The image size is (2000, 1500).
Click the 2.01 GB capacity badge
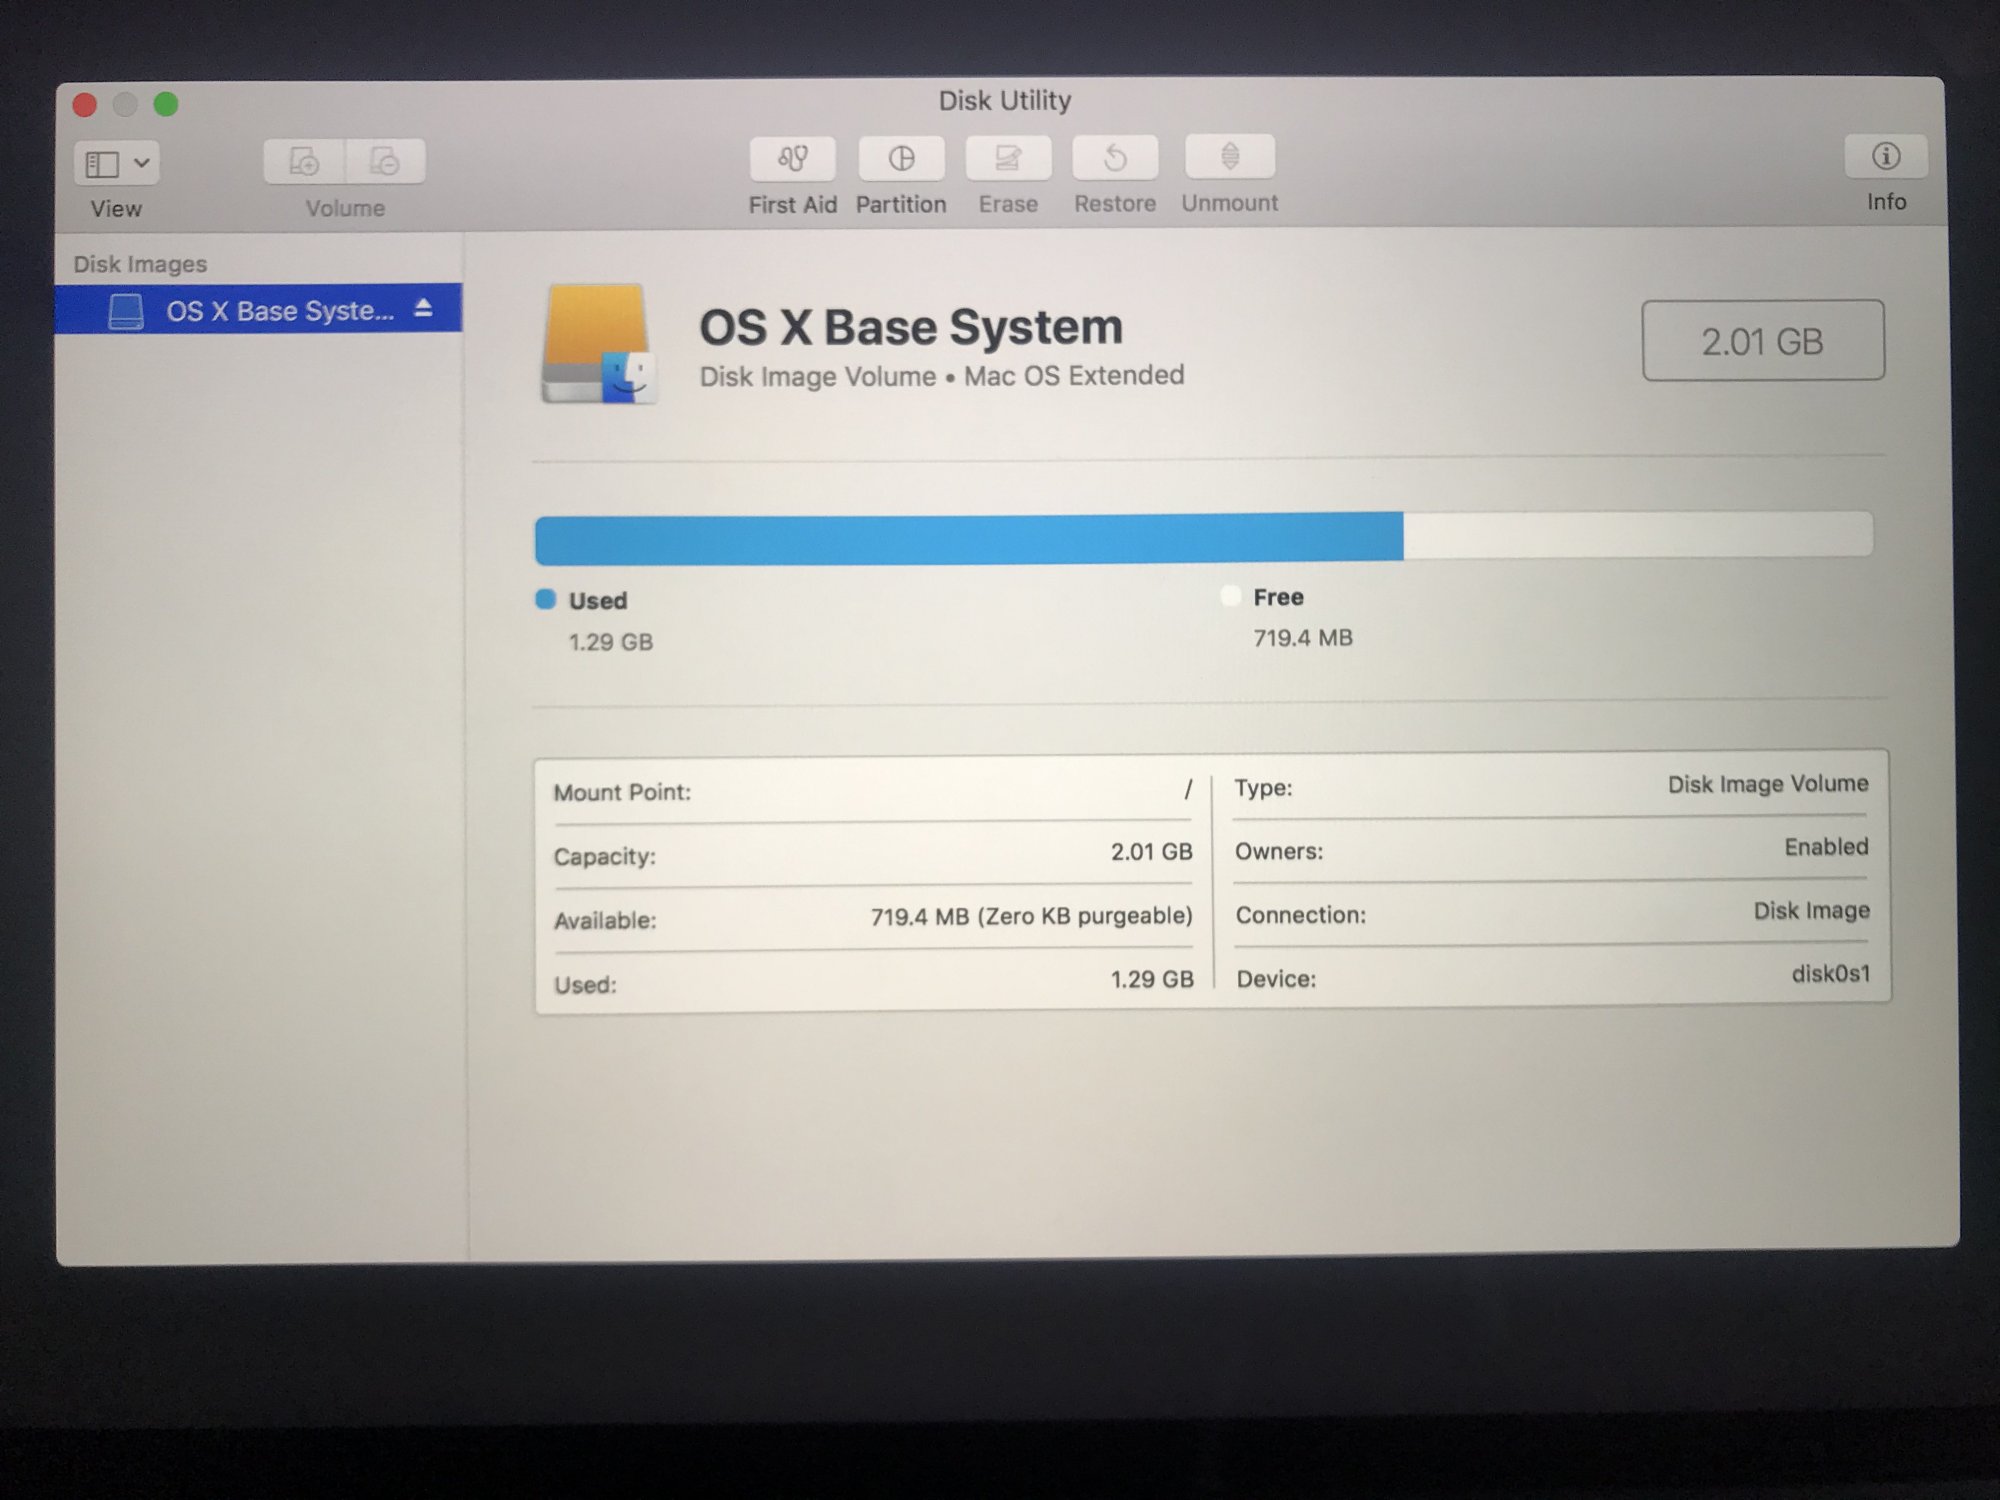tap(1762, 340)
